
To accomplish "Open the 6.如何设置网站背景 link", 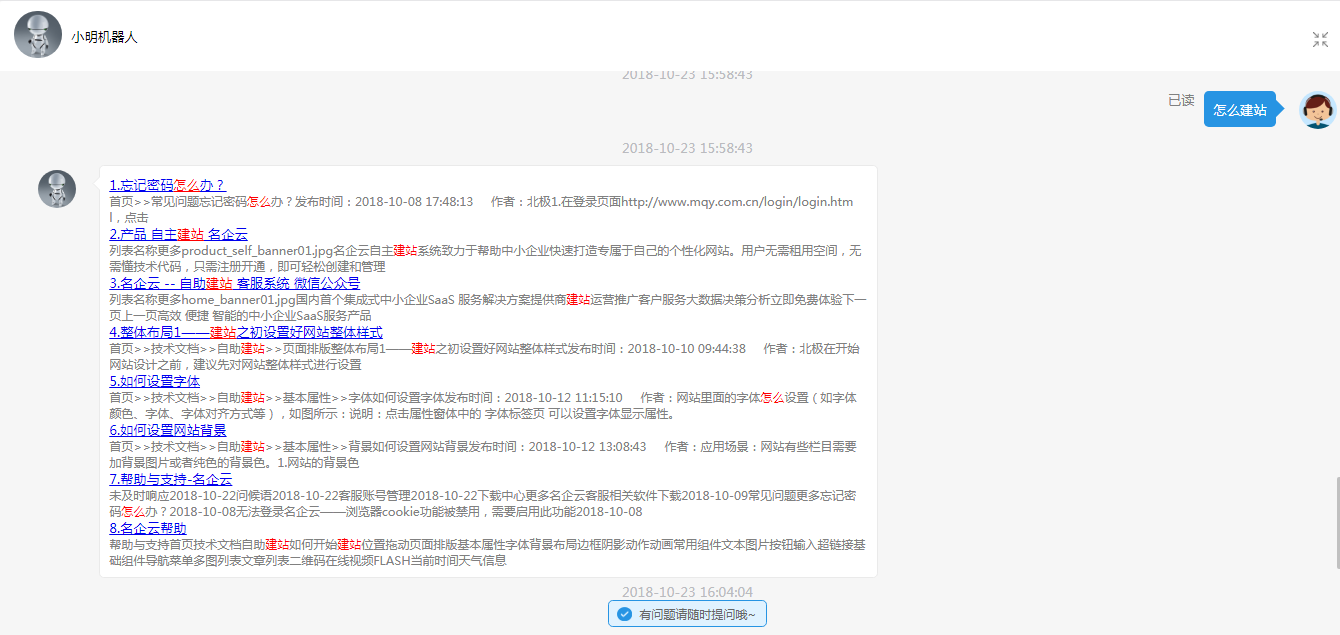I will (x=167, y=430).
